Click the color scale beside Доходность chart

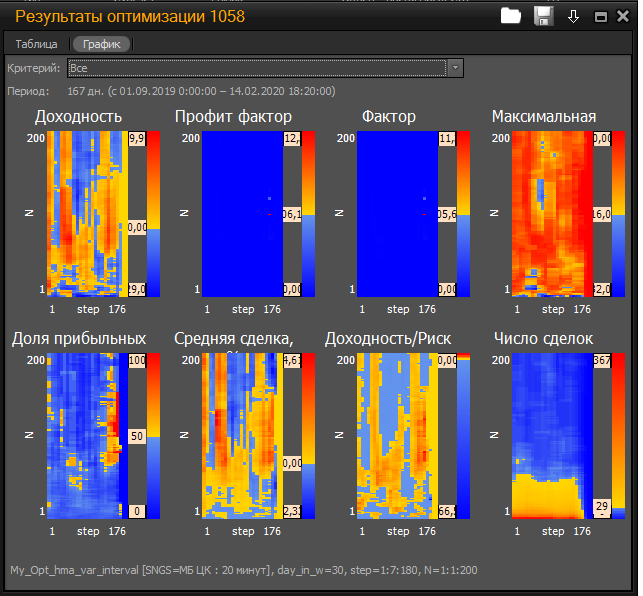coord(153,214)
